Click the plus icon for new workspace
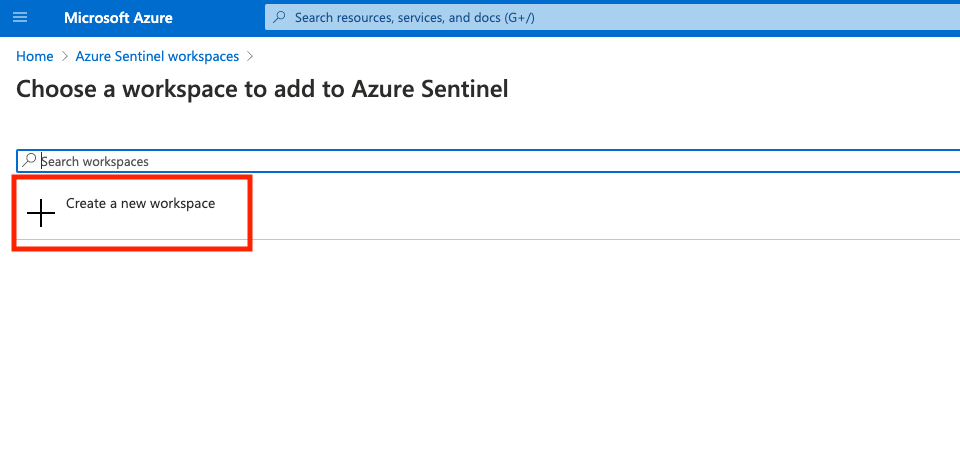The height and width of the screenshot is (464, 960). (x=41, y=213)
